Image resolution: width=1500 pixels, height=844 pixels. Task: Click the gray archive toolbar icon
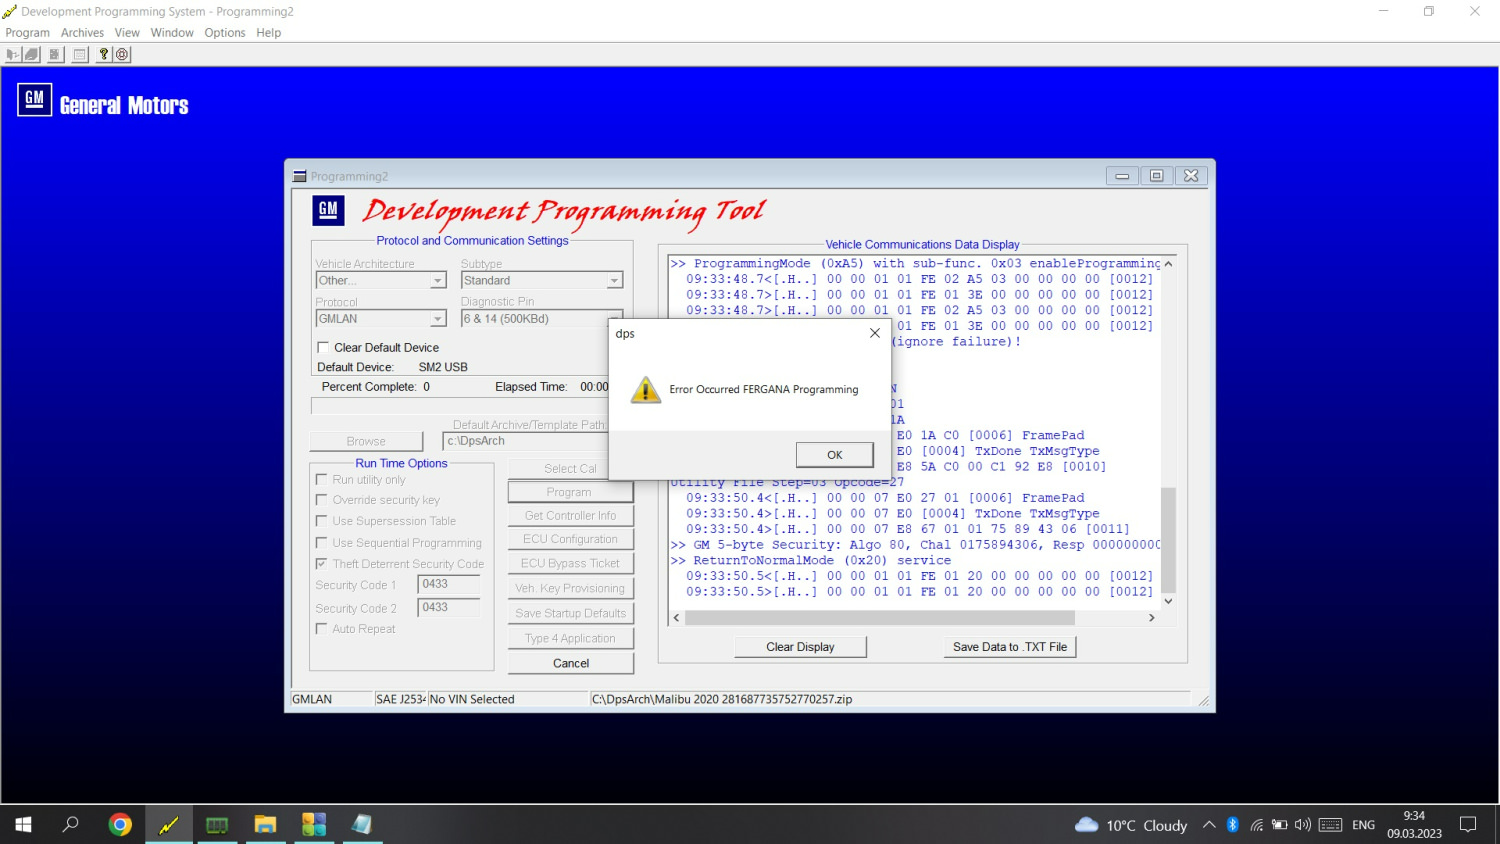point(32,55)
